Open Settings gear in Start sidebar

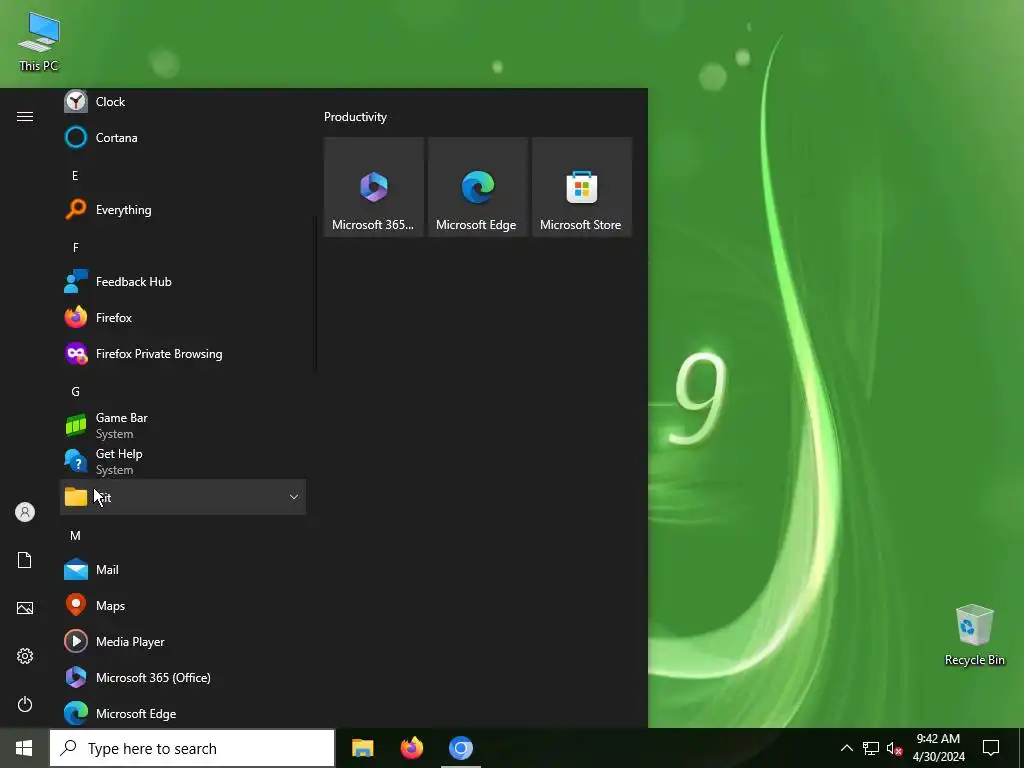(x=25, y=656)
